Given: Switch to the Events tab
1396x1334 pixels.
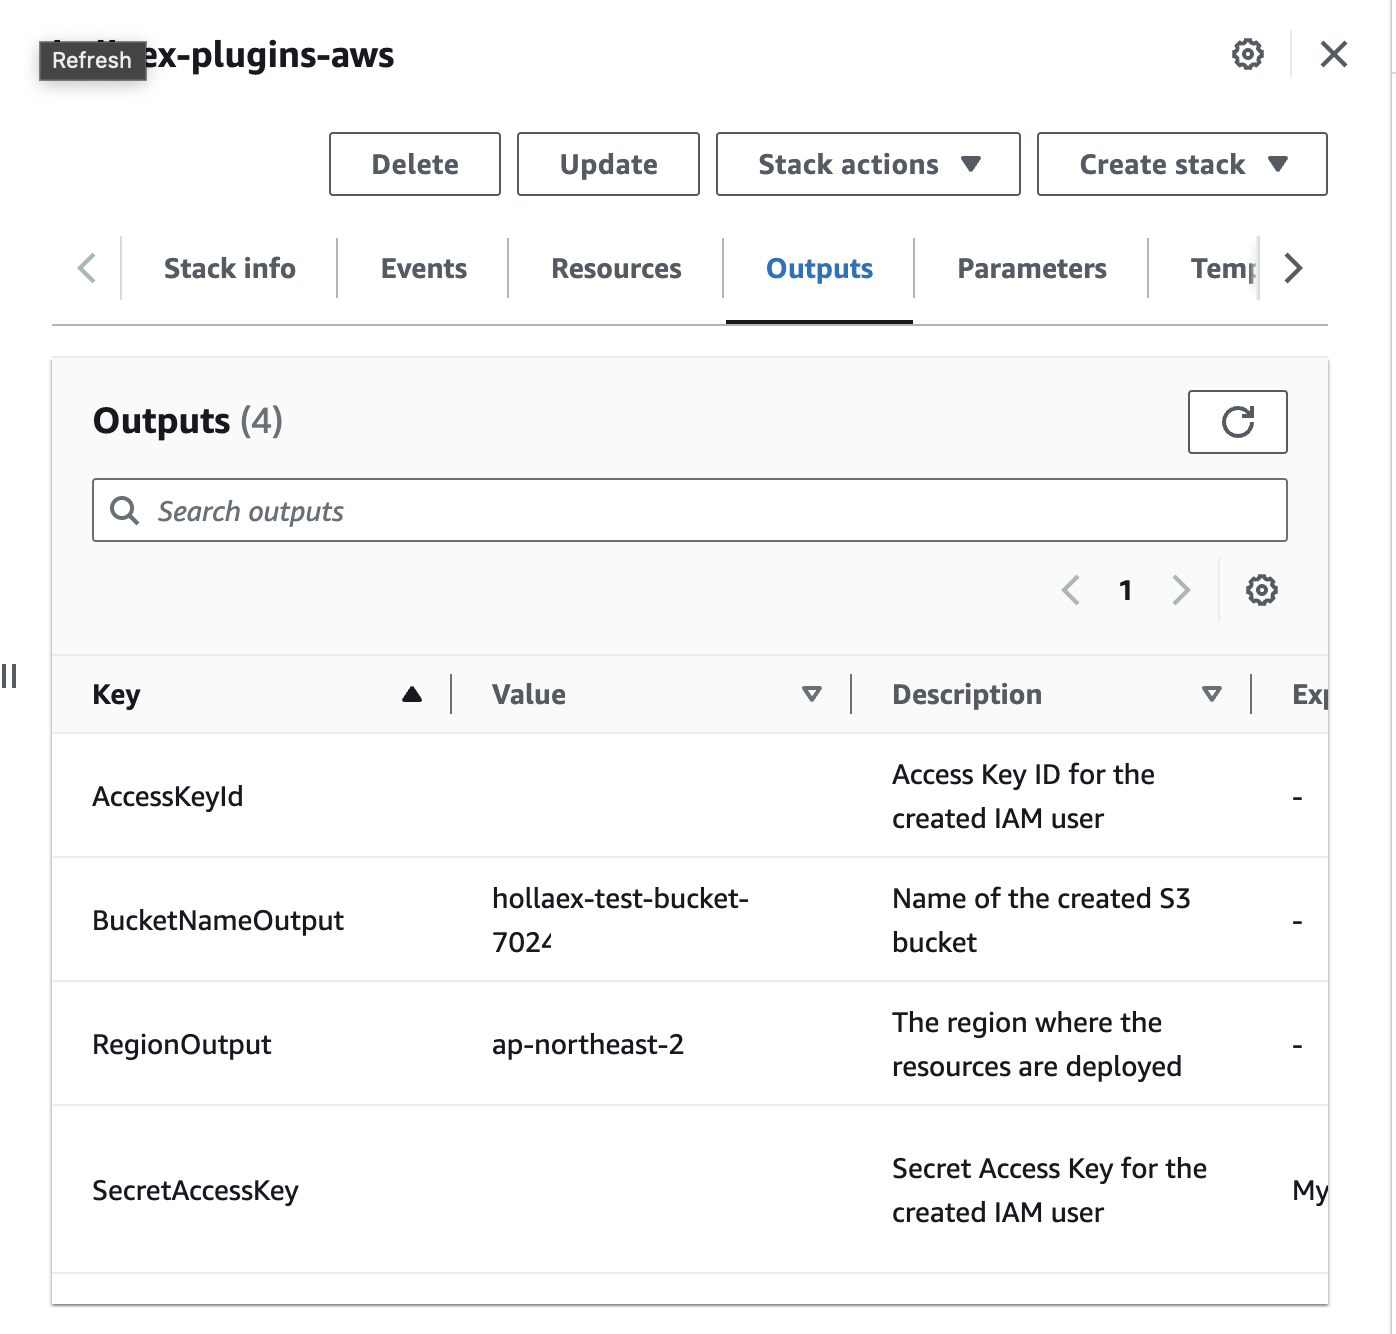Looking at the screenshot, I should 423,268.
